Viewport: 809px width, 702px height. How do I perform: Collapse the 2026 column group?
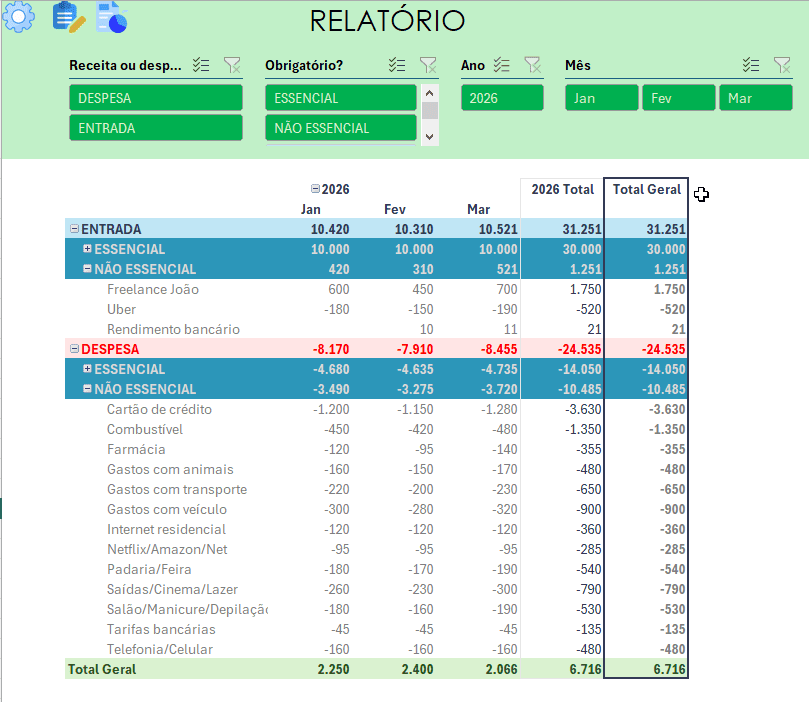tap(315, 188)
